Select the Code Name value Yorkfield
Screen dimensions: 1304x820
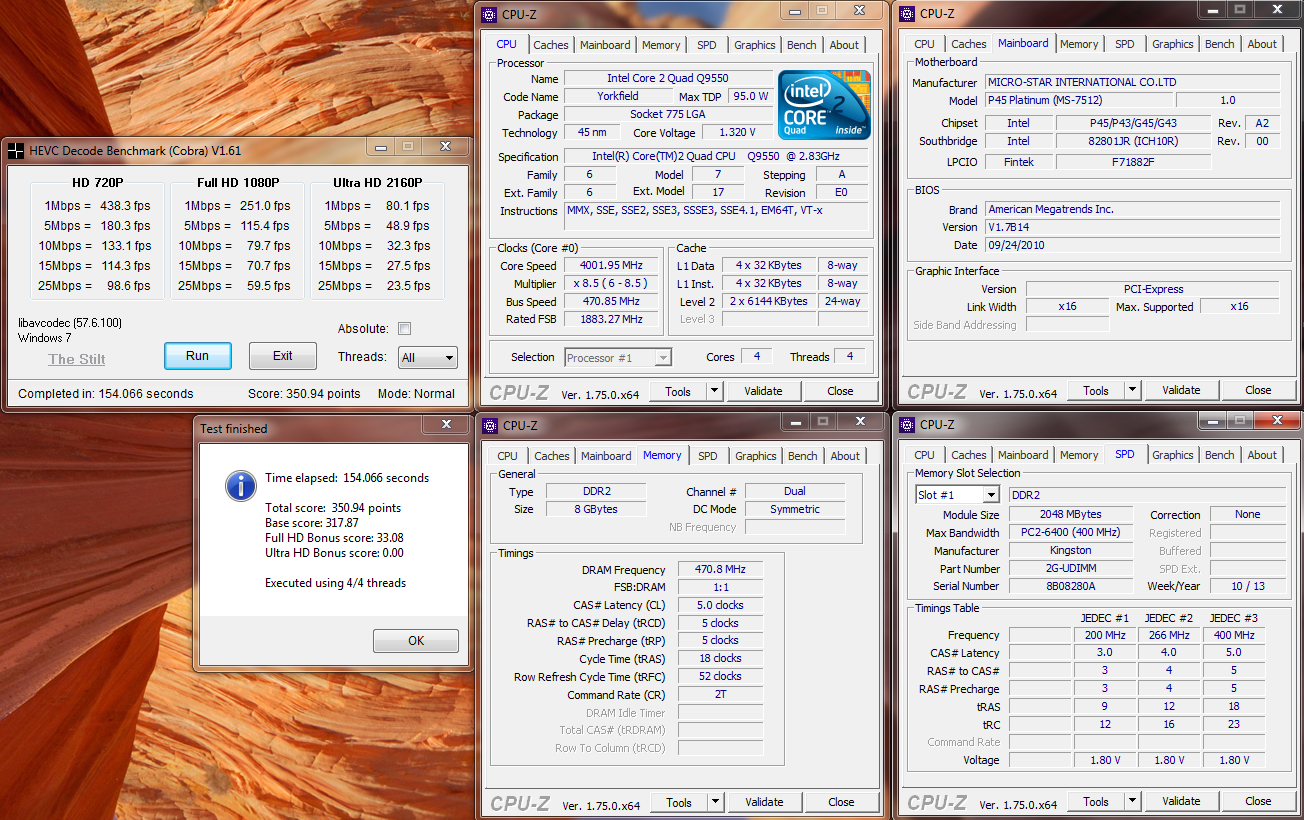click(x=618, y=96)
